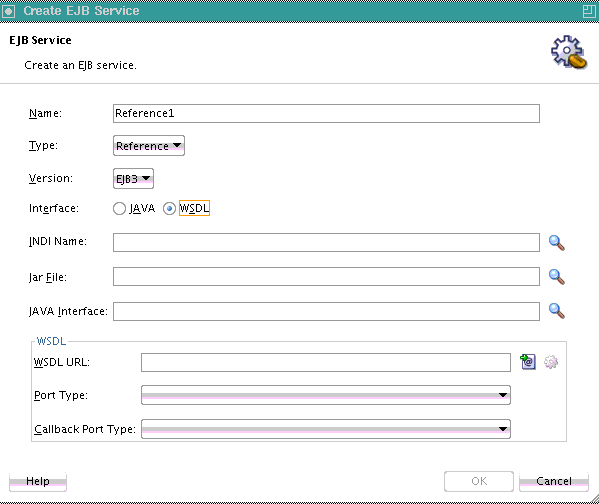This screenshot has height=504, width=599.
Task: Click the EJB Service gear icon in header
Action: [568, 52]
